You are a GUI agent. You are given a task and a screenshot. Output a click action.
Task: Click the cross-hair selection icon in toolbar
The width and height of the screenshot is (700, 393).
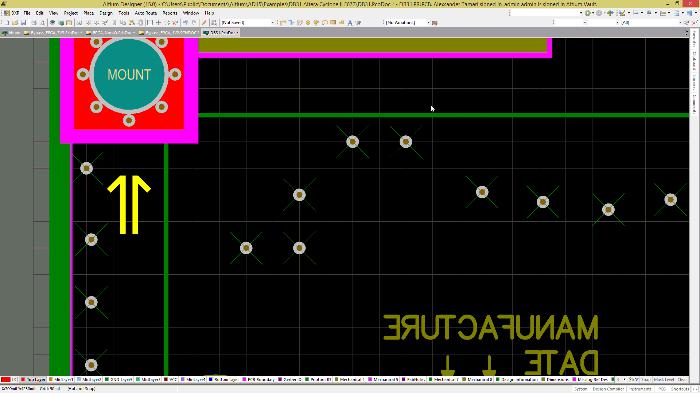(x=158, y=23)
